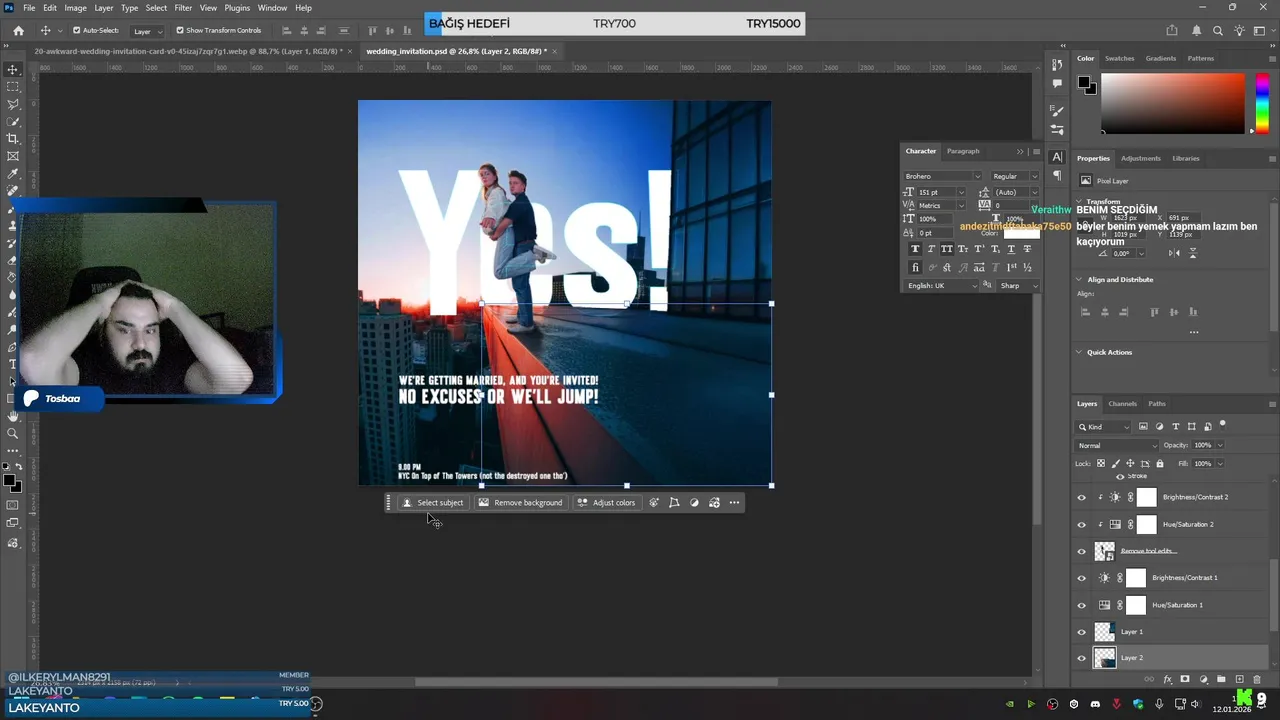The width and height of the screenshot is (1280, 720).
Task: Open the Kind layer filter dropdown
Action: (1104, 427)
